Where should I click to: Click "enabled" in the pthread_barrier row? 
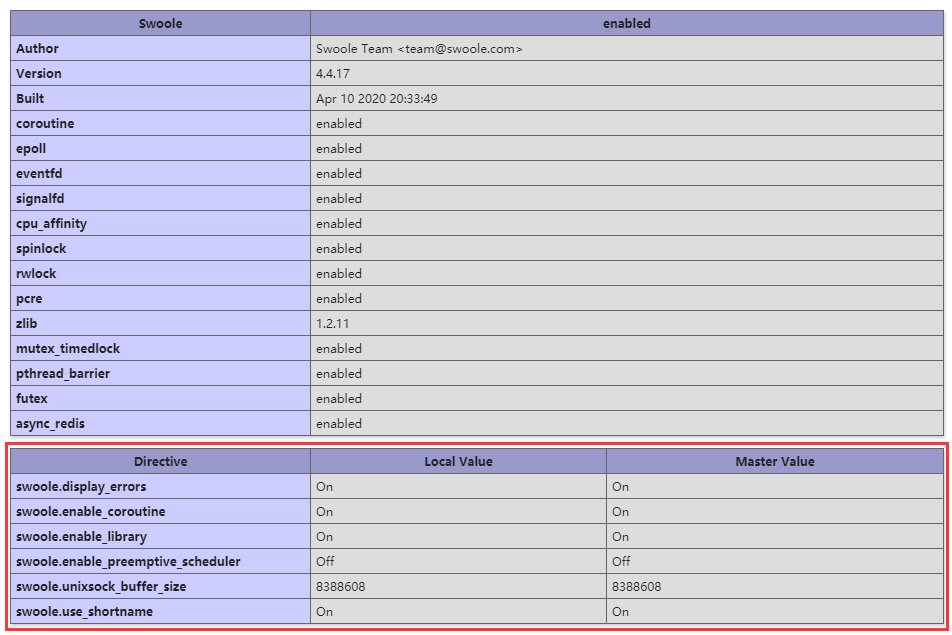(x=339, y=373)
